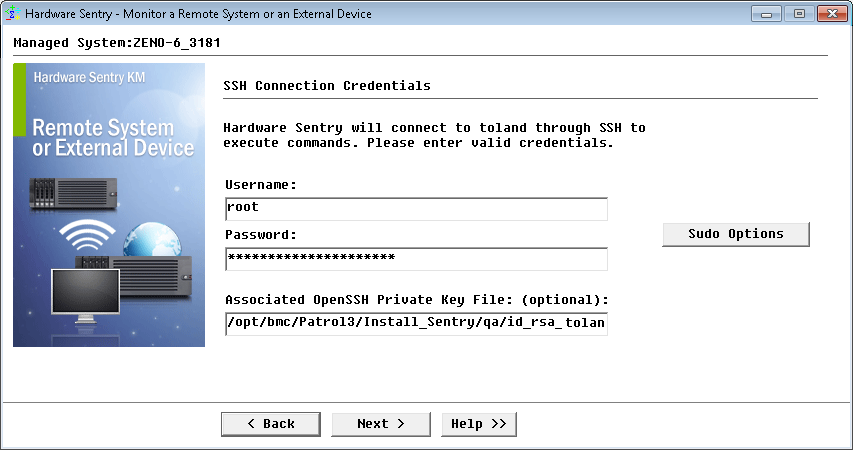The height and width of the screenshot is (450, 853).
Task: Click the SSH Connection Credentials heading
Action: [327, 86]
